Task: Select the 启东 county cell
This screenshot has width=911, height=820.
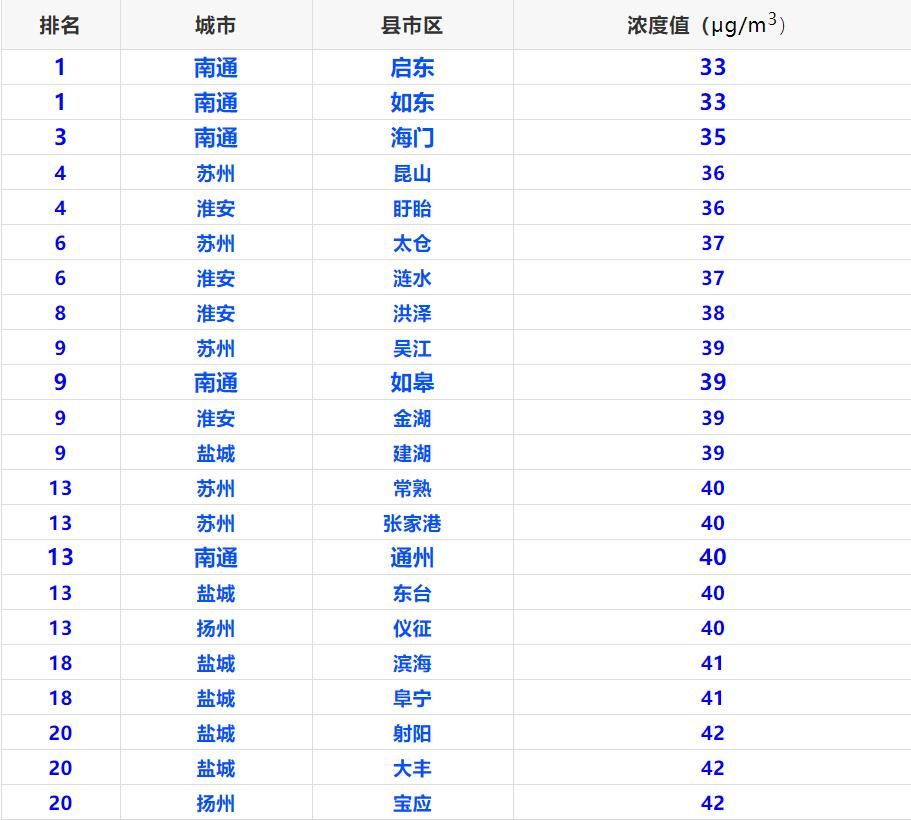Action: point(412,67)
